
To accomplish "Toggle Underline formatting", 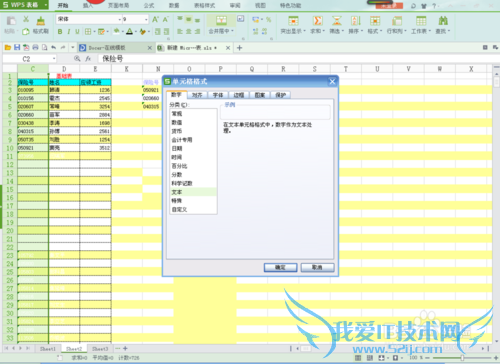I will 77,31.
